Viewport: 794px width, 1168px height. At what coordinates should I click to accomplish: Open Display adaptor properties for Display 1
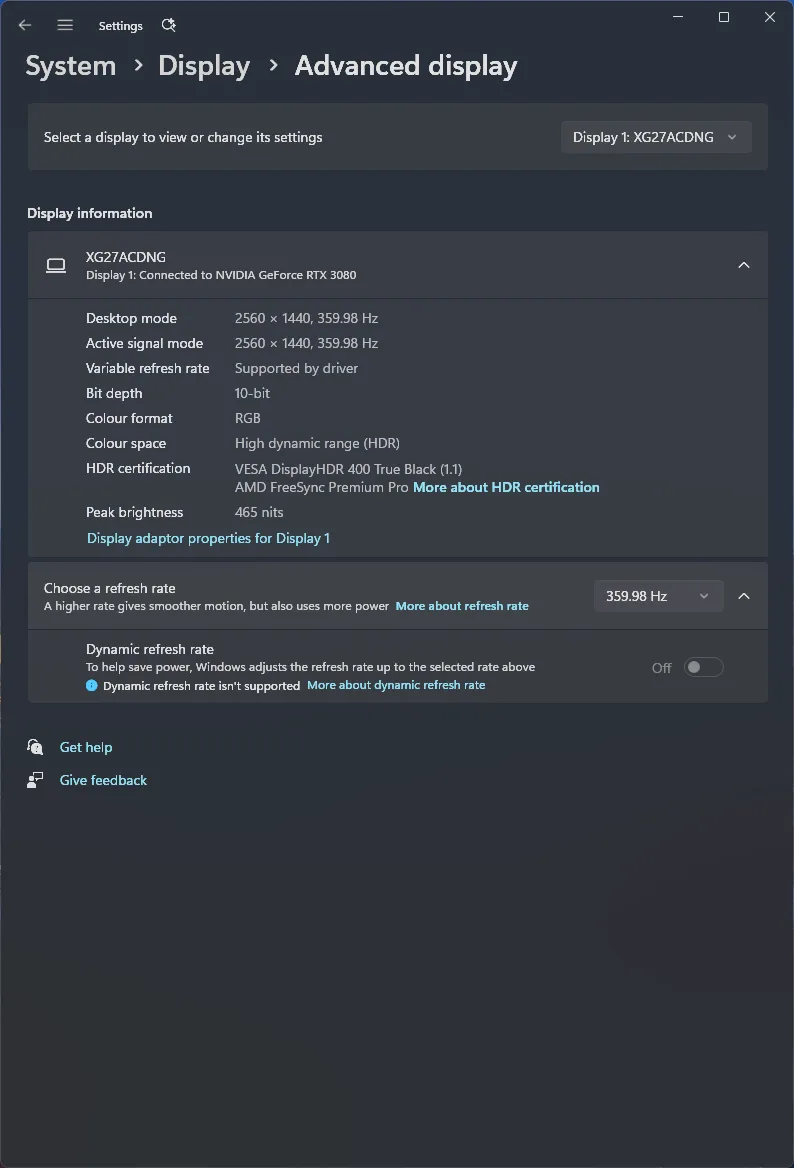208,538
